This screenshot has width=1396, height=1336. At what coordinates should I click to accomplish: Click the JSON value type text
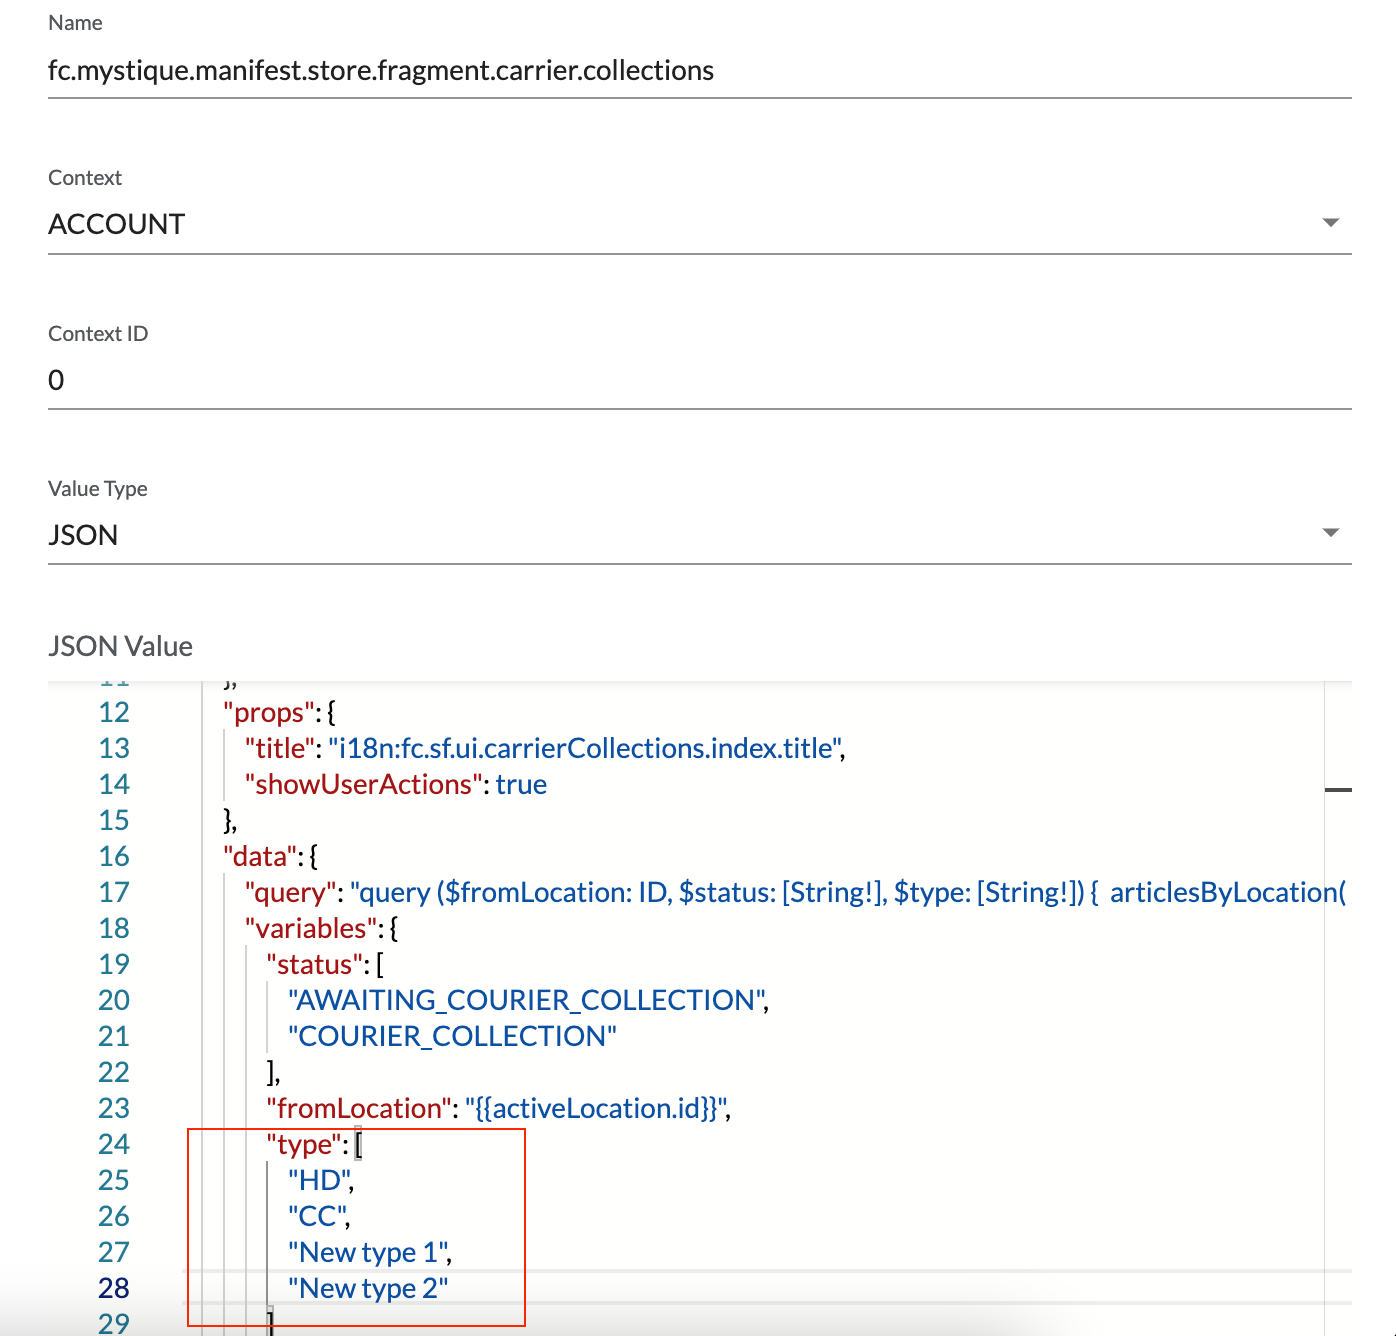pos(83,536)
